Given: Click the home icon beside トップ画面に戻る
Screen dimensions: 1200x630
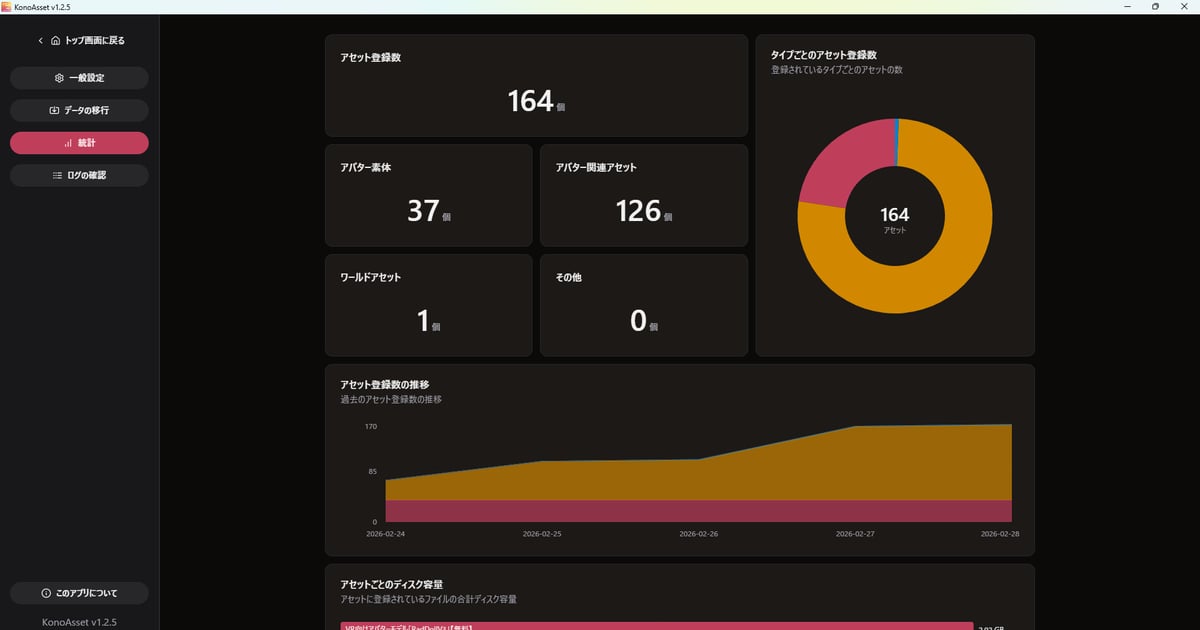Looking at the screenshot, I should (55, 41).
